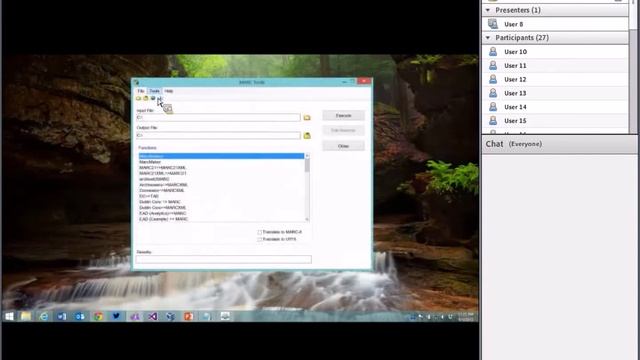Open the blue bird app in taskbar
The height and width of the screenshot is (360, 640).
click(x=116, y=316)
